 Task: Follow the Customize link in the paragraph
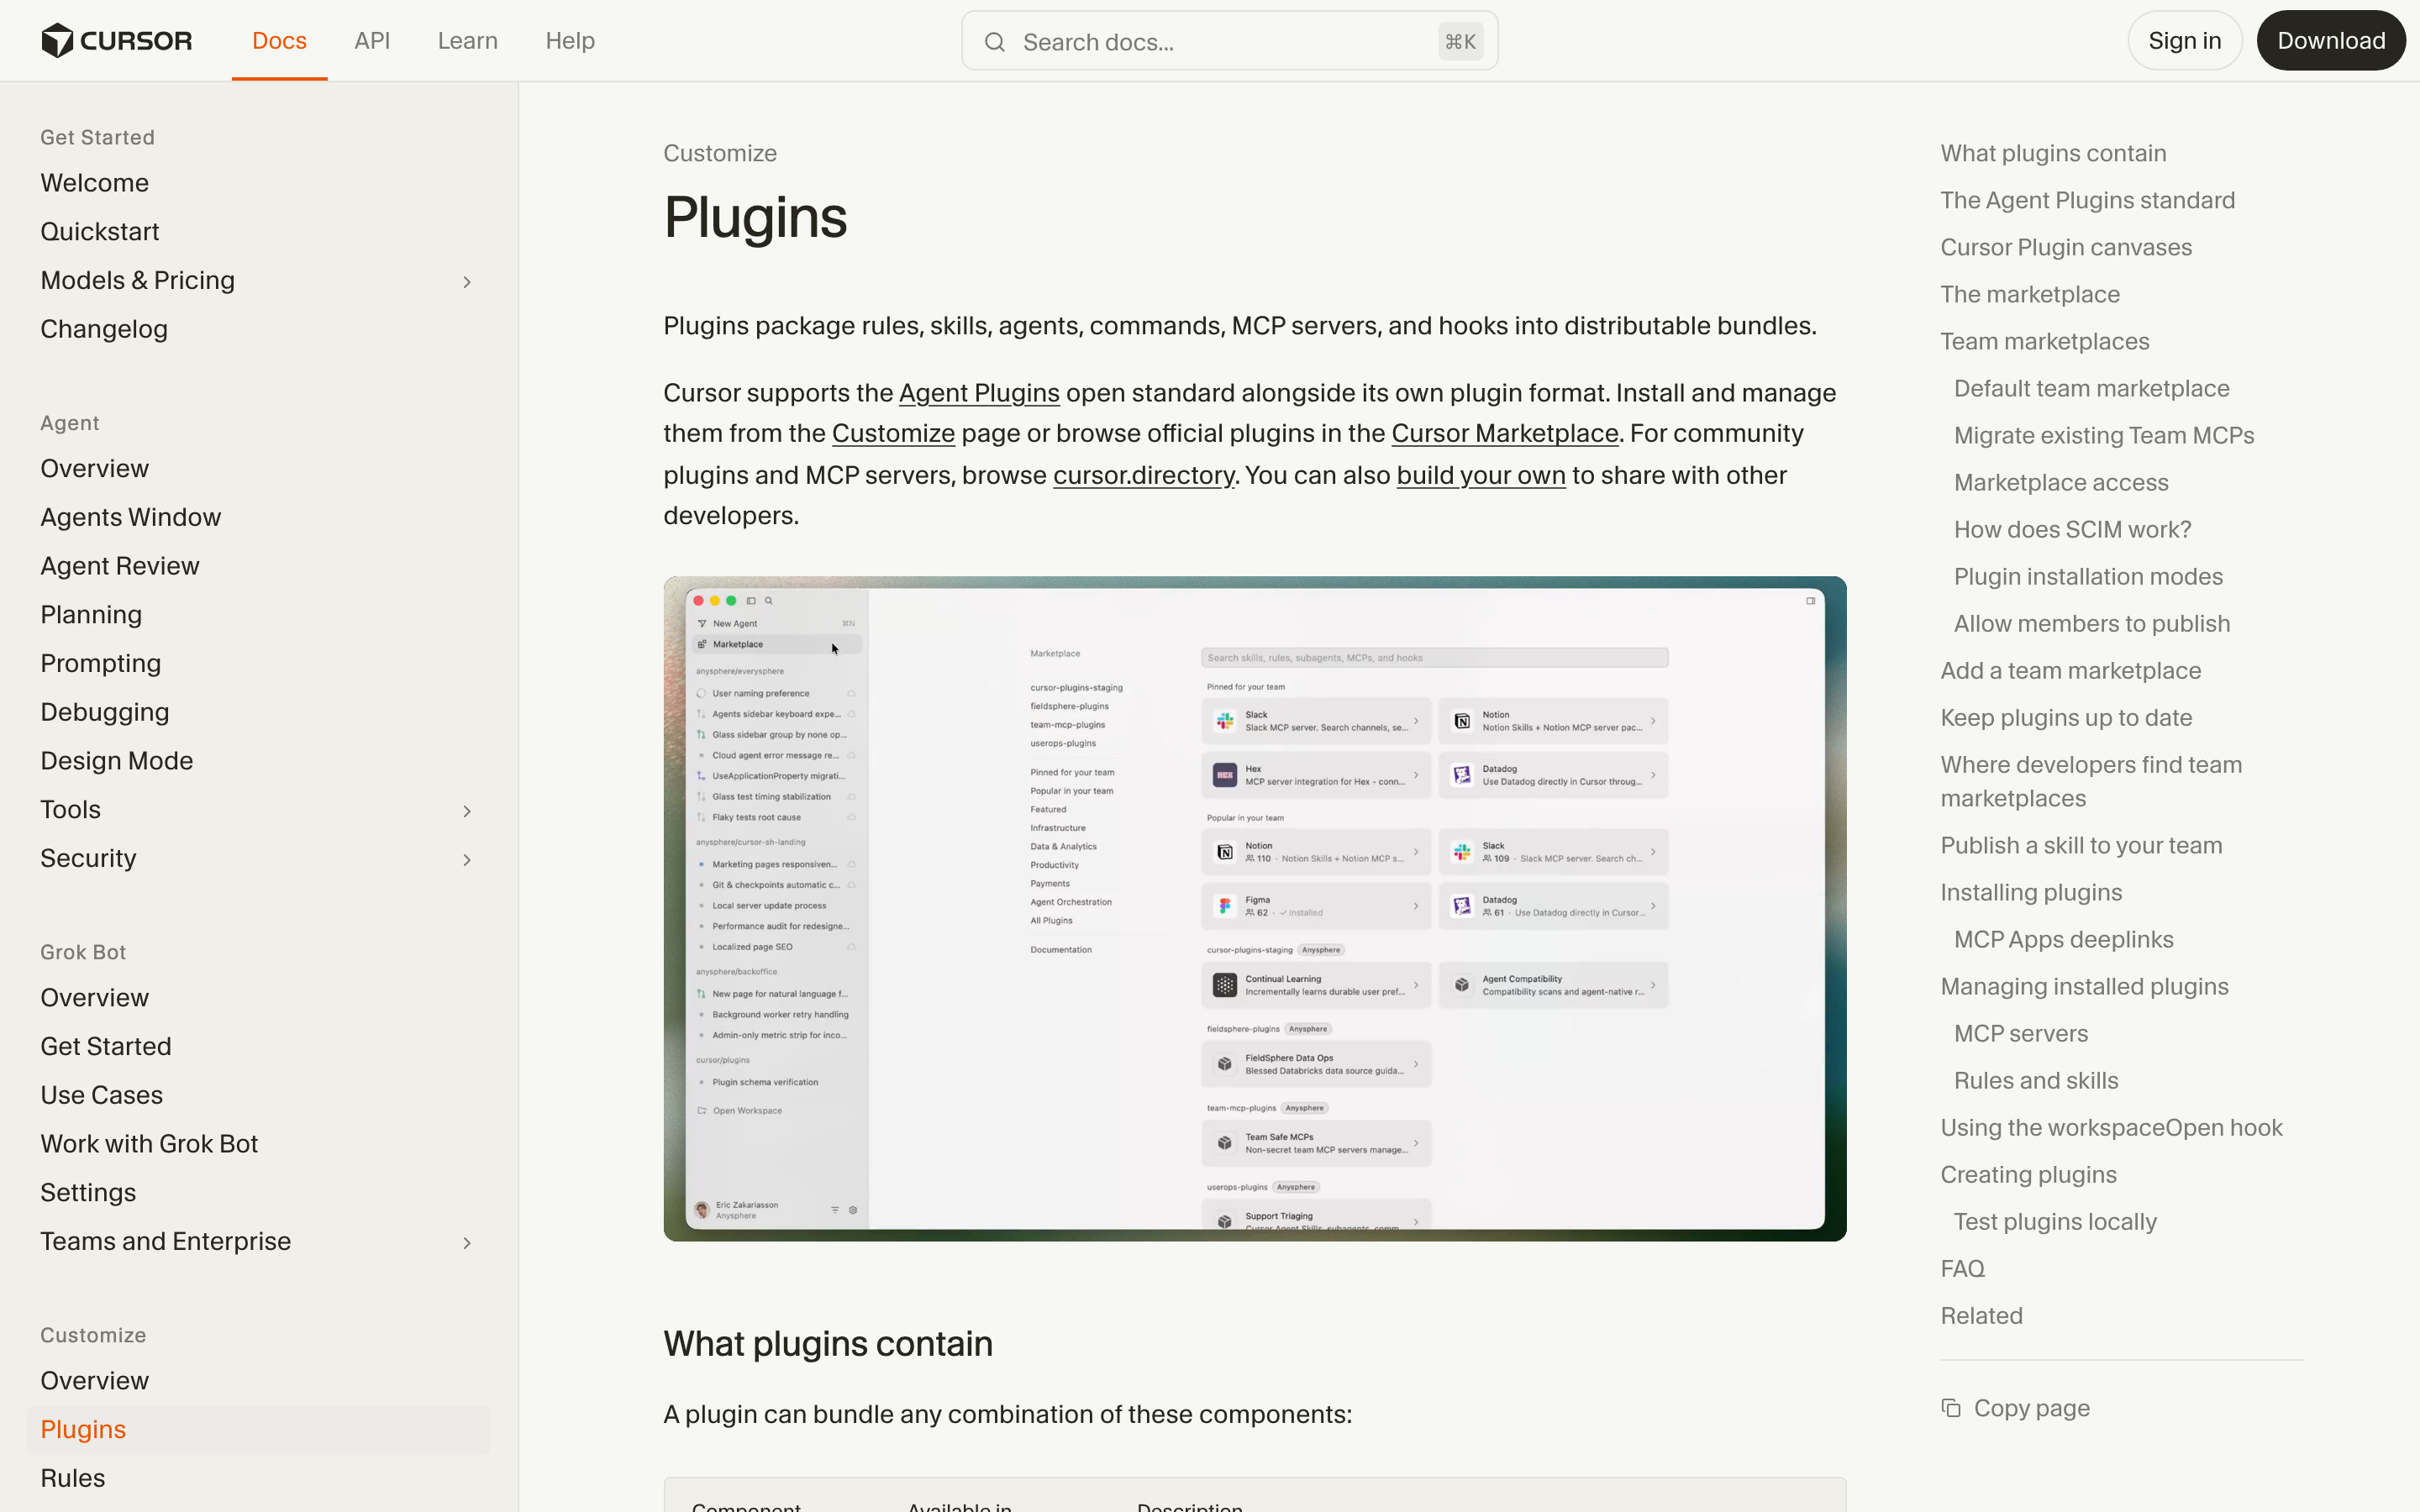893,433
